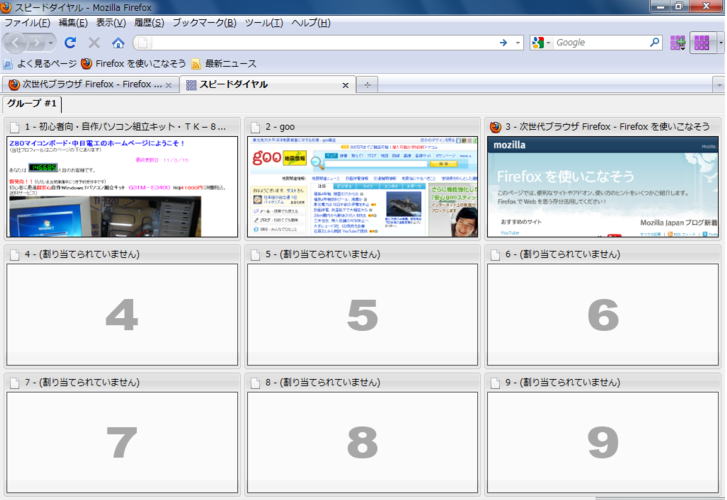Screen dimensions: 727x500
Task: Open the 最新ニュース feed bookmark
Action: point(223,64)
